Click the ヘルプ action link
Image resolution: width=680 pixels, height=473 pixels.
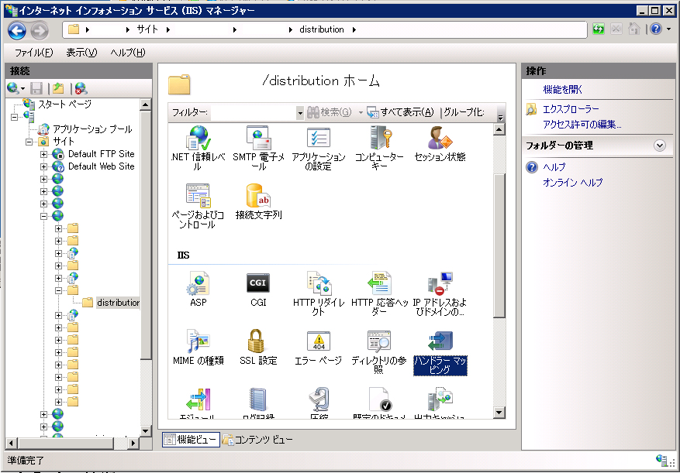[554, 167]
